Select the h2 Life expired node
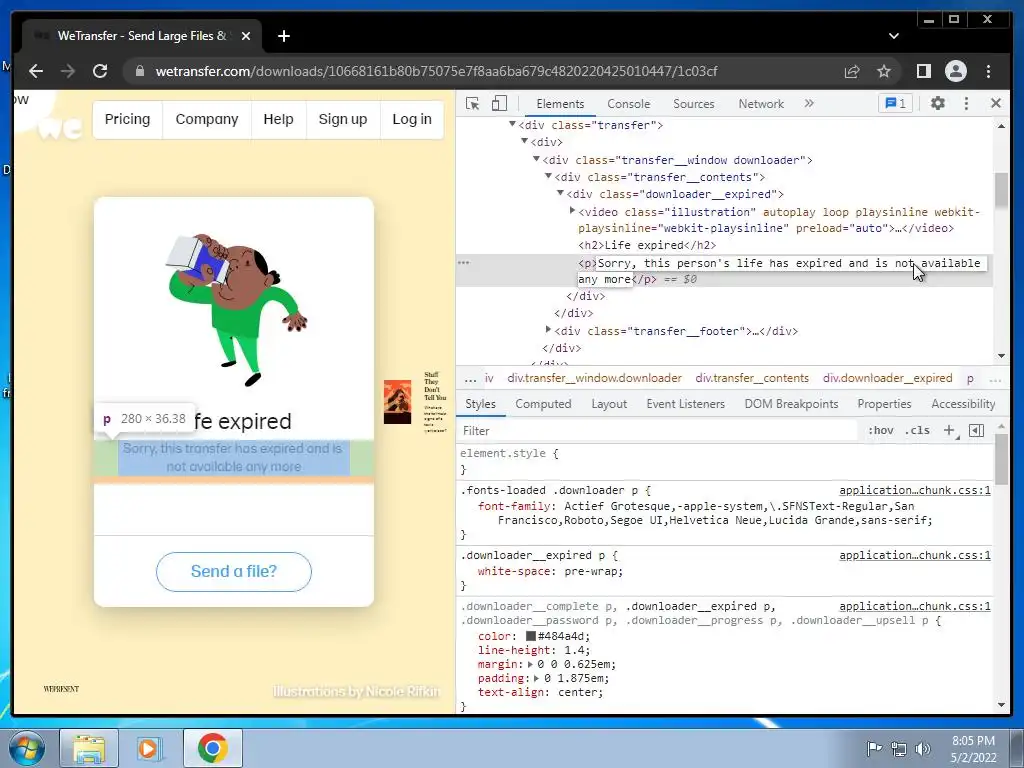 (x=647, y=246)
